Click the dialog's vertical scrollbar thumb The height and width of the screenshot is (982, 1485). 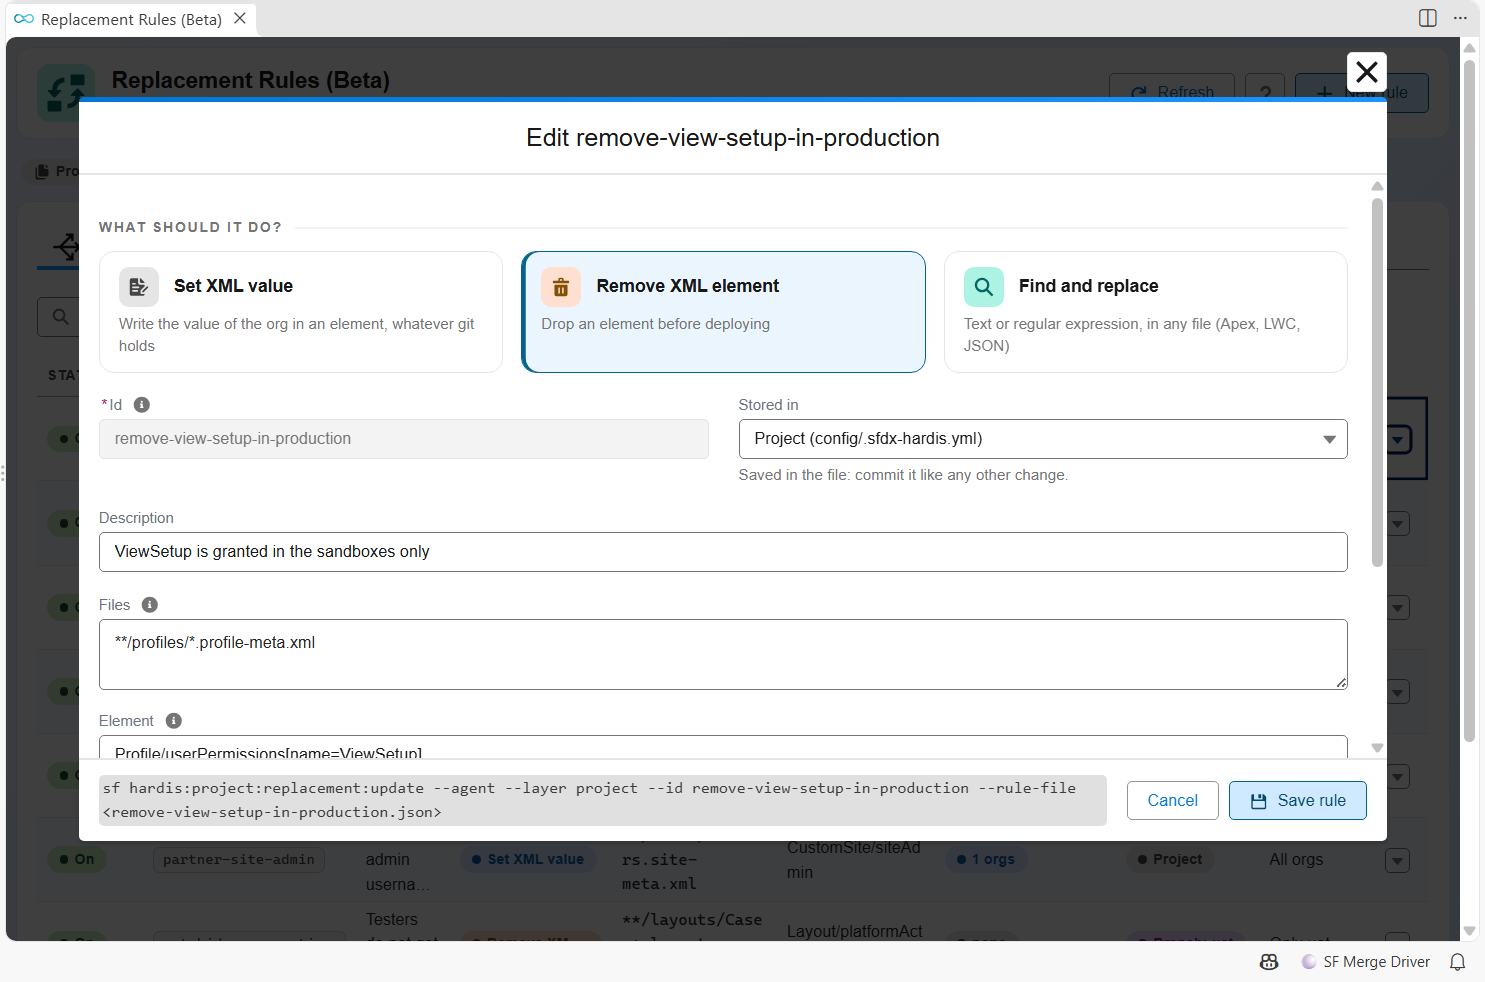click(x=1377, y=383)
